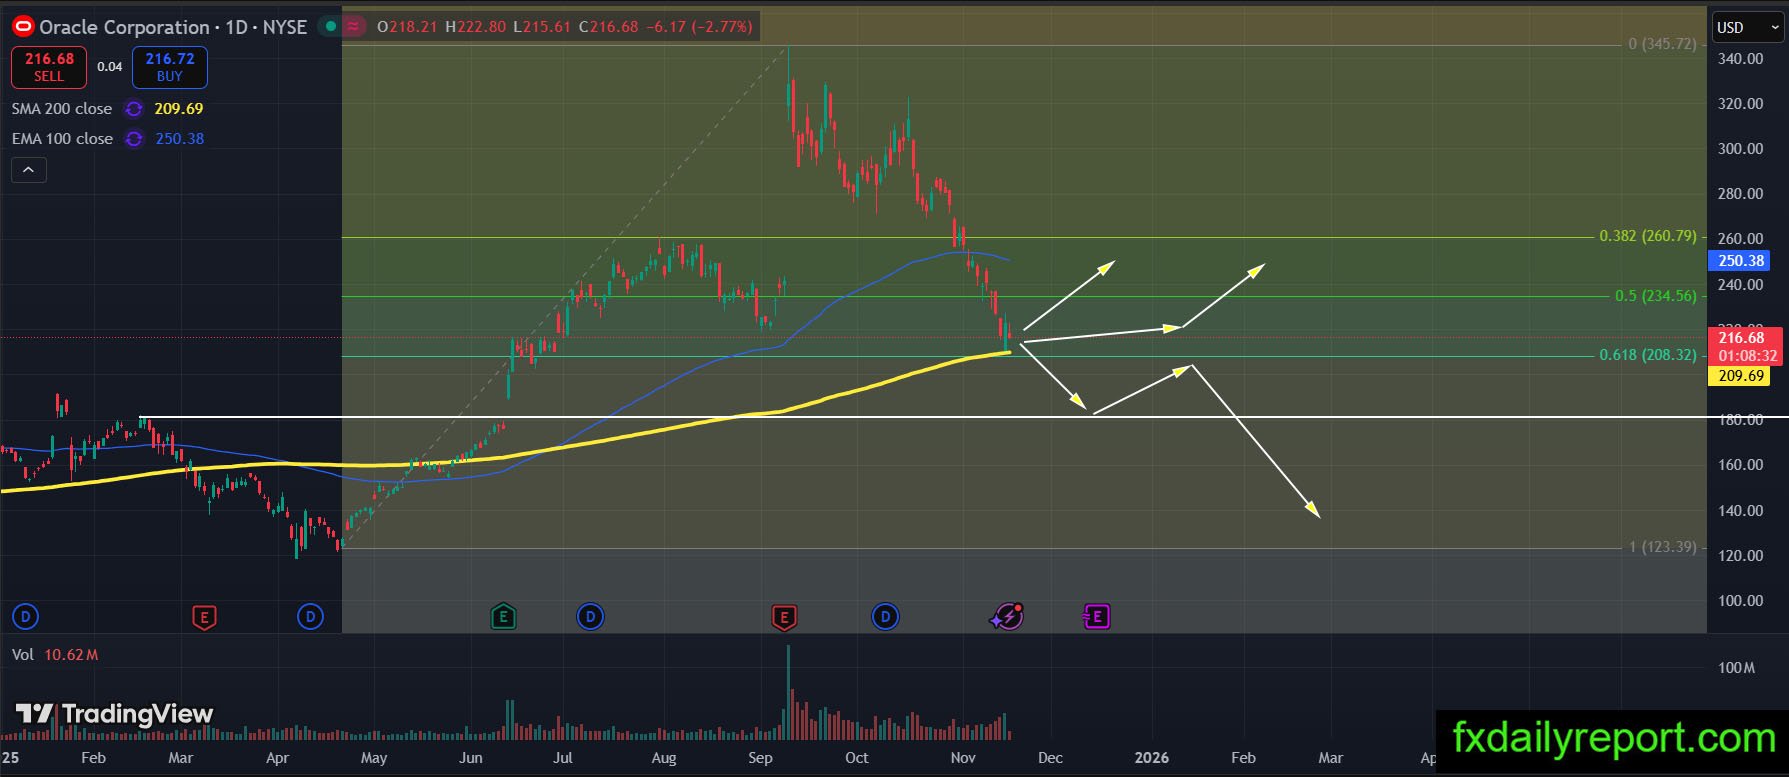Click the Fibonacci label 0 (345.72)
The image size is (1789, 777).
pyautogui.click(x=1662, y=44)
